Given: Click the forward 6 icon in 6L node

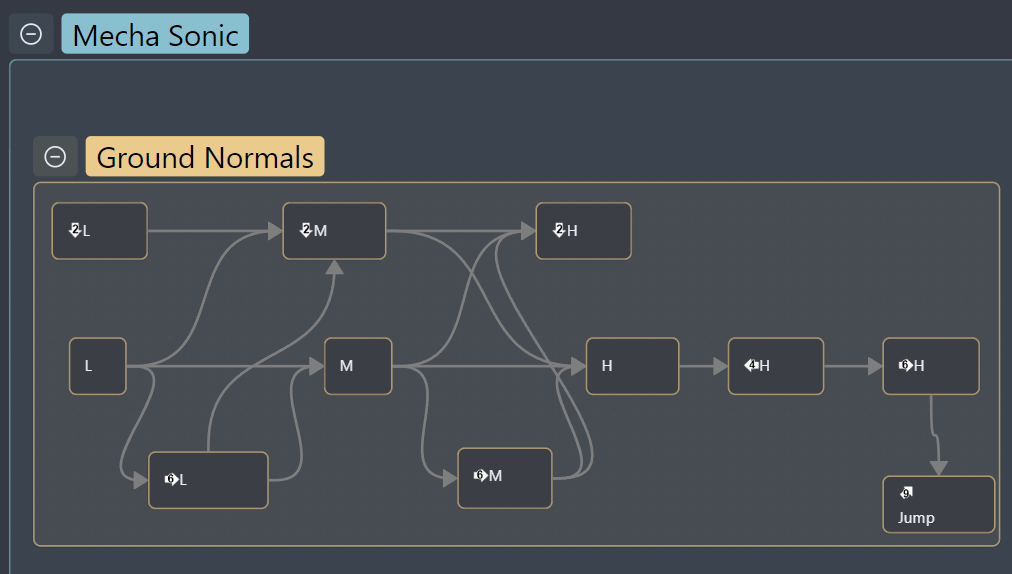Looking at the screenshot, I should coord(172,479).
